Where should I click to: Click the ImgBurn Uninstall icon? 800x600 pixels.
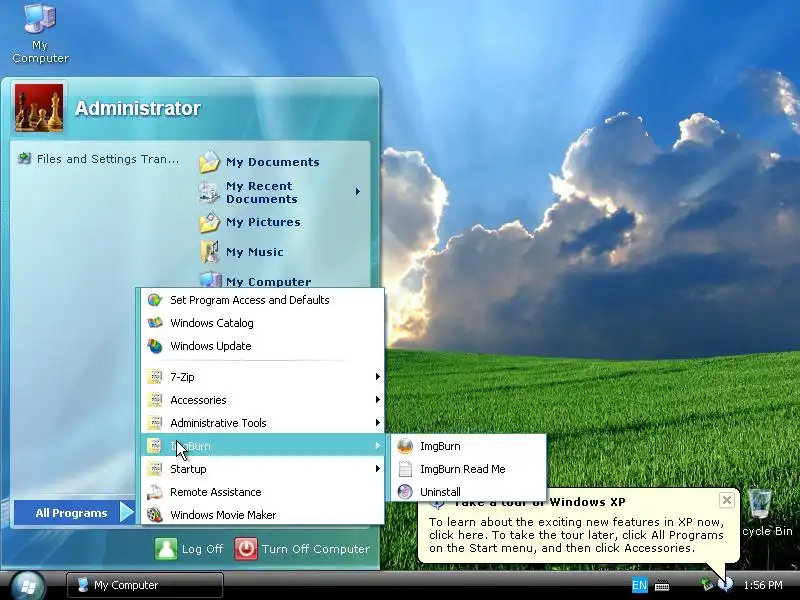(405, 492)
